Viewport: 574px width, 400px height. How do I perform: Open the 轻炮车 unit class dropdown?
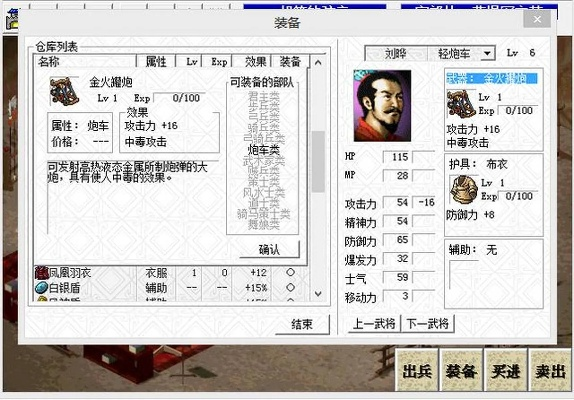487,54
